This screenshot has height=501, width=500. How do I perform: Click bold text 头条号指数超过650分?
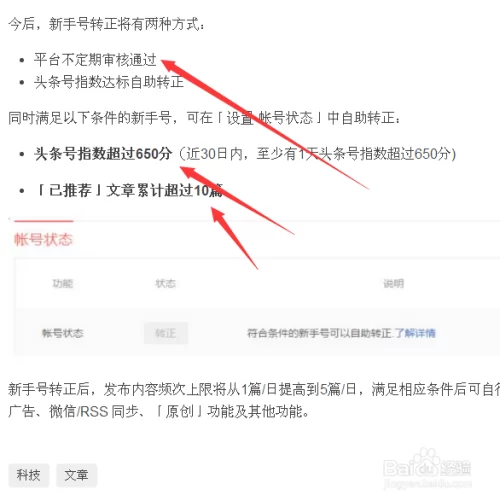click(103, 154)
